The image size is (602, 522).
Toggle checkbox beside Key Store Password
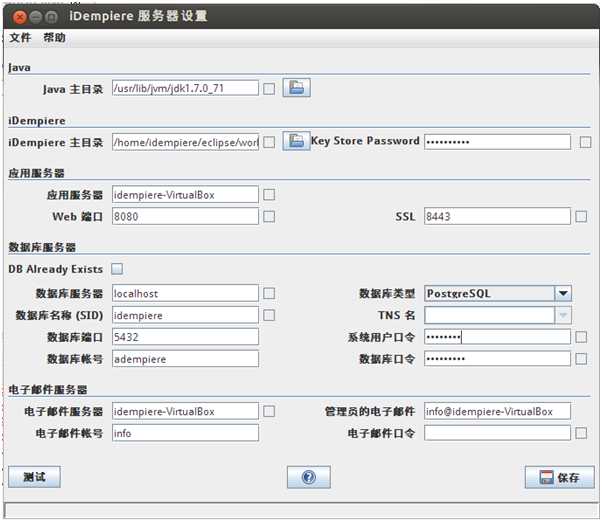click(x=585, y=142)
